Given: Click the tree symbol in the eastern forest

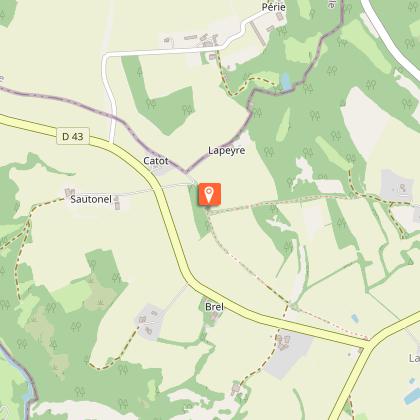Looking at the screenshot, I should pyautogui.click(x=315, y=116).
